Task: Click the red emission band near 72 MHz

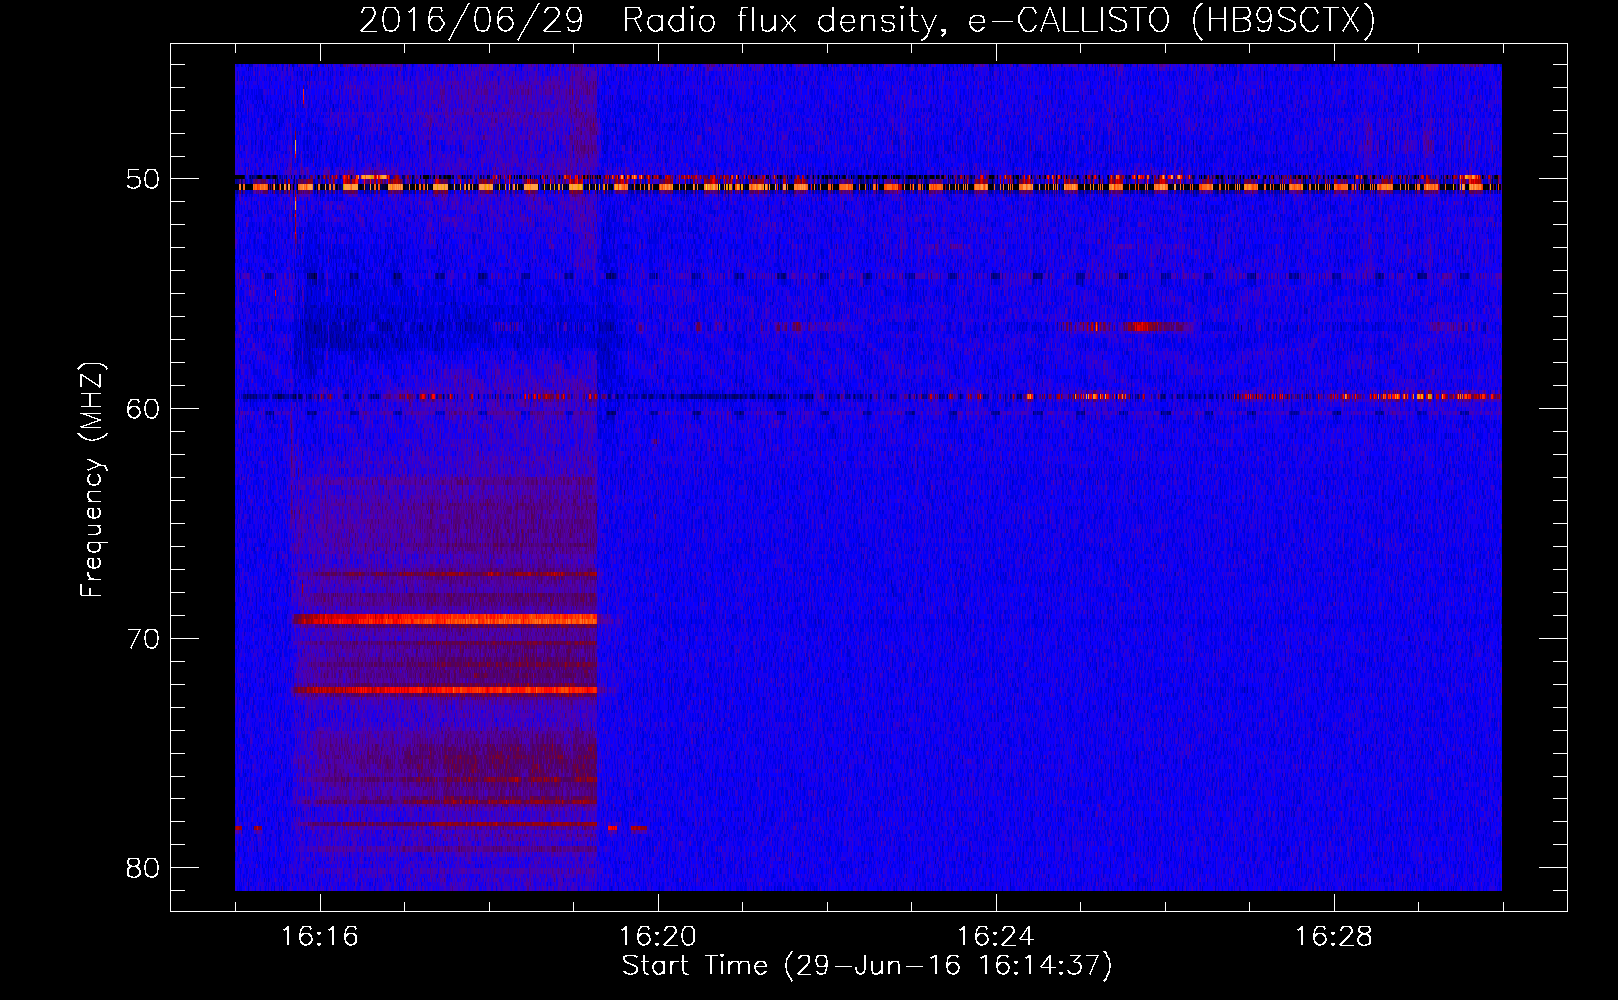Action: point(445,690)
